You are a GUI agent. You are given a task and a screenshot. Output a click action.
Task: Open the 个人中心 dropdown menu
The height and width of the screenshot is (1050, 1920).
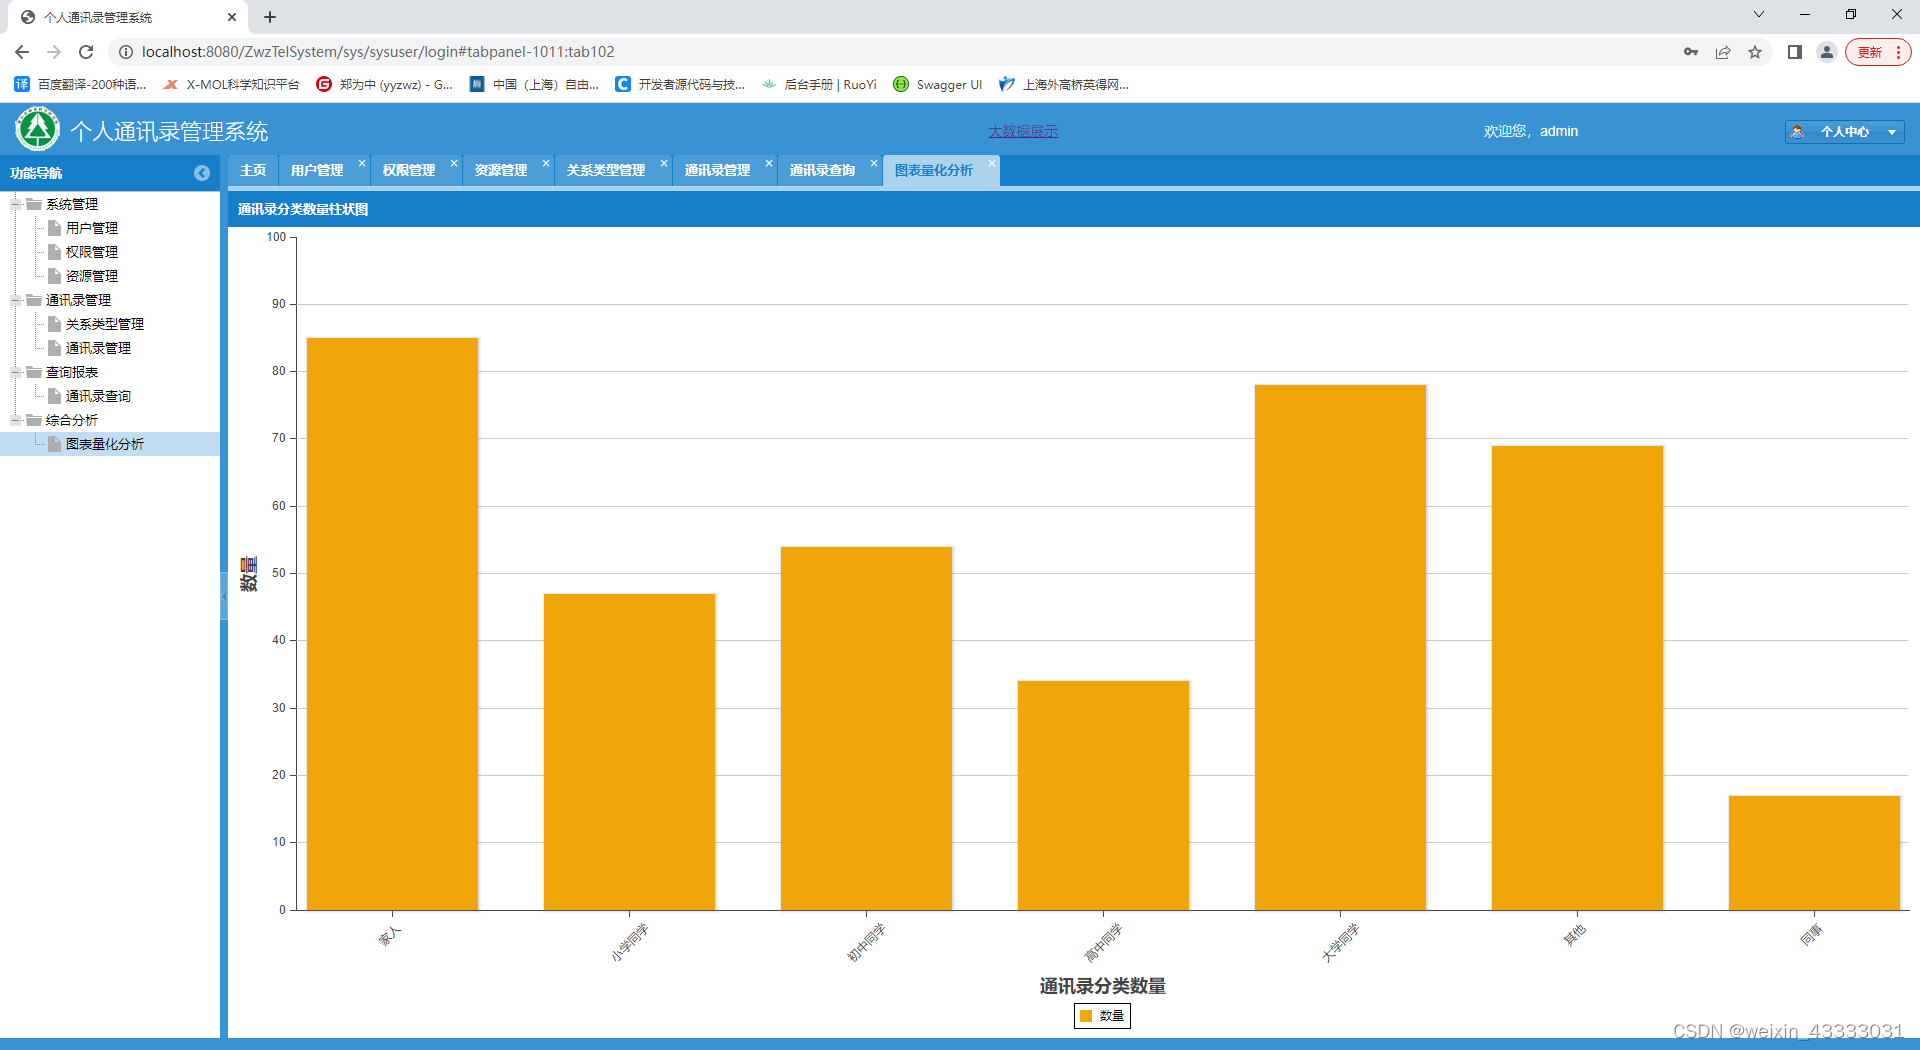coord(1844,131)
